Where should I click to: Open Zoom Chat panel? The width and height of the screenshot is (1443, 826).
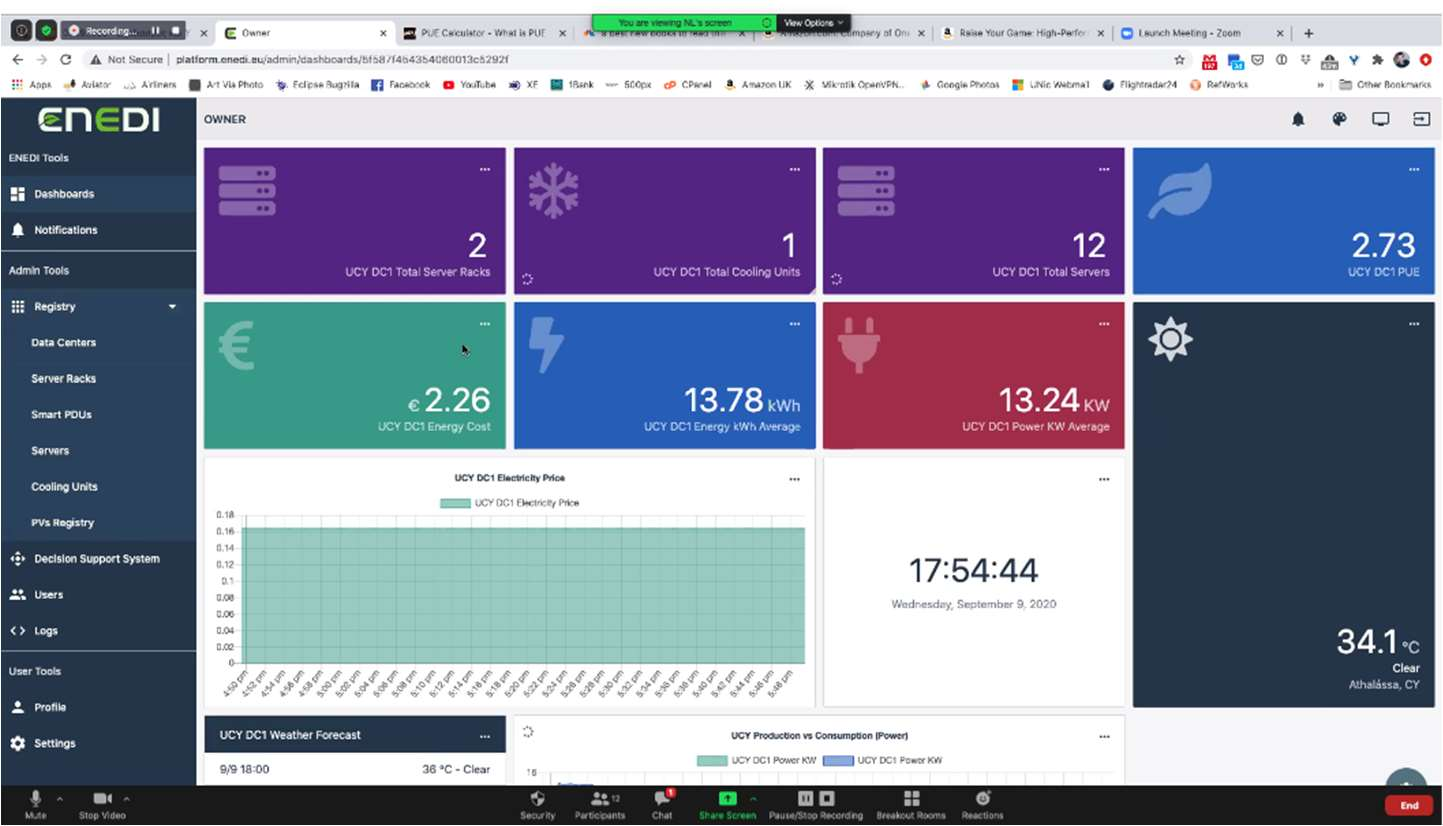click(662, 799)
